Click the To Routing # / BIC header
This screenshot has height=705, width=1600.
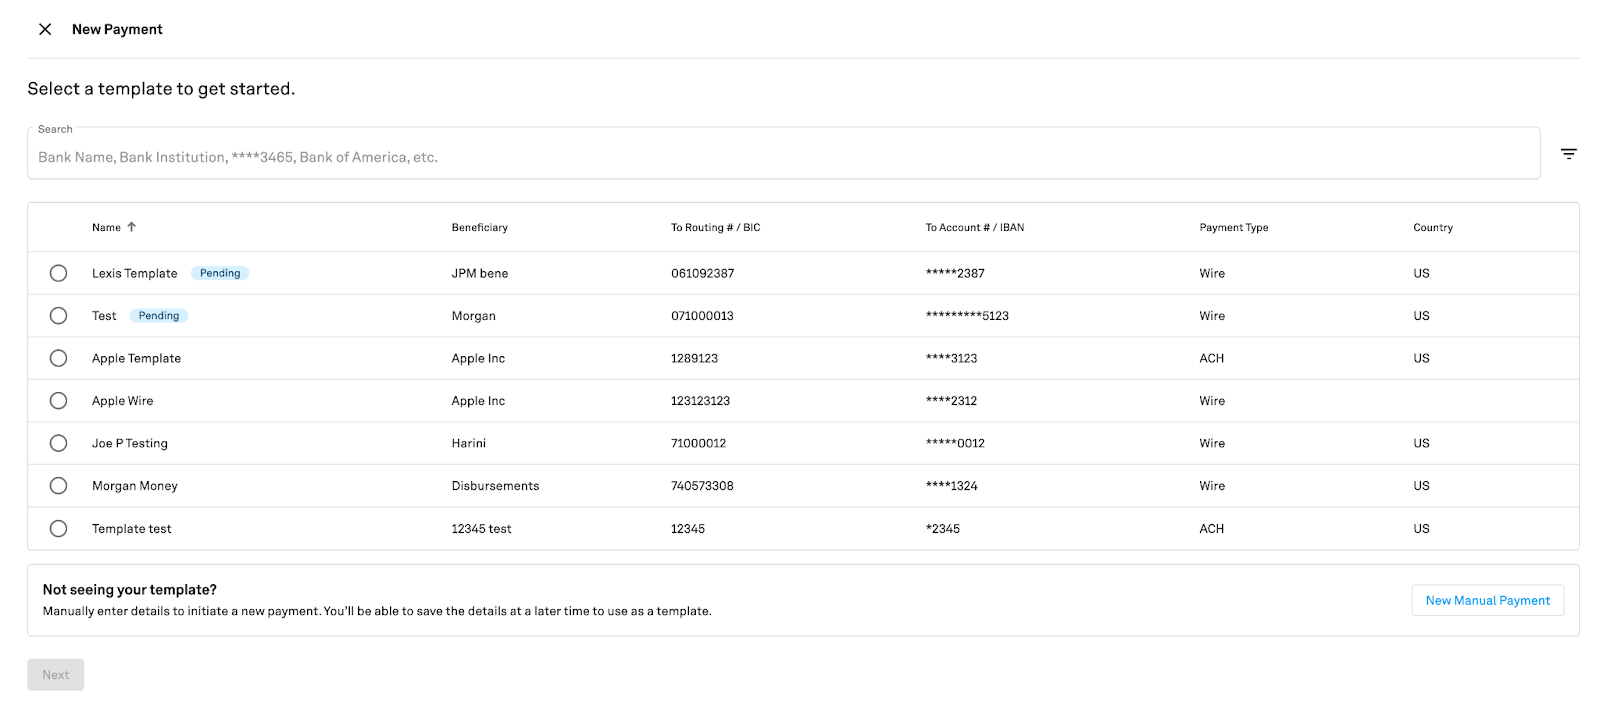point(715,228)
